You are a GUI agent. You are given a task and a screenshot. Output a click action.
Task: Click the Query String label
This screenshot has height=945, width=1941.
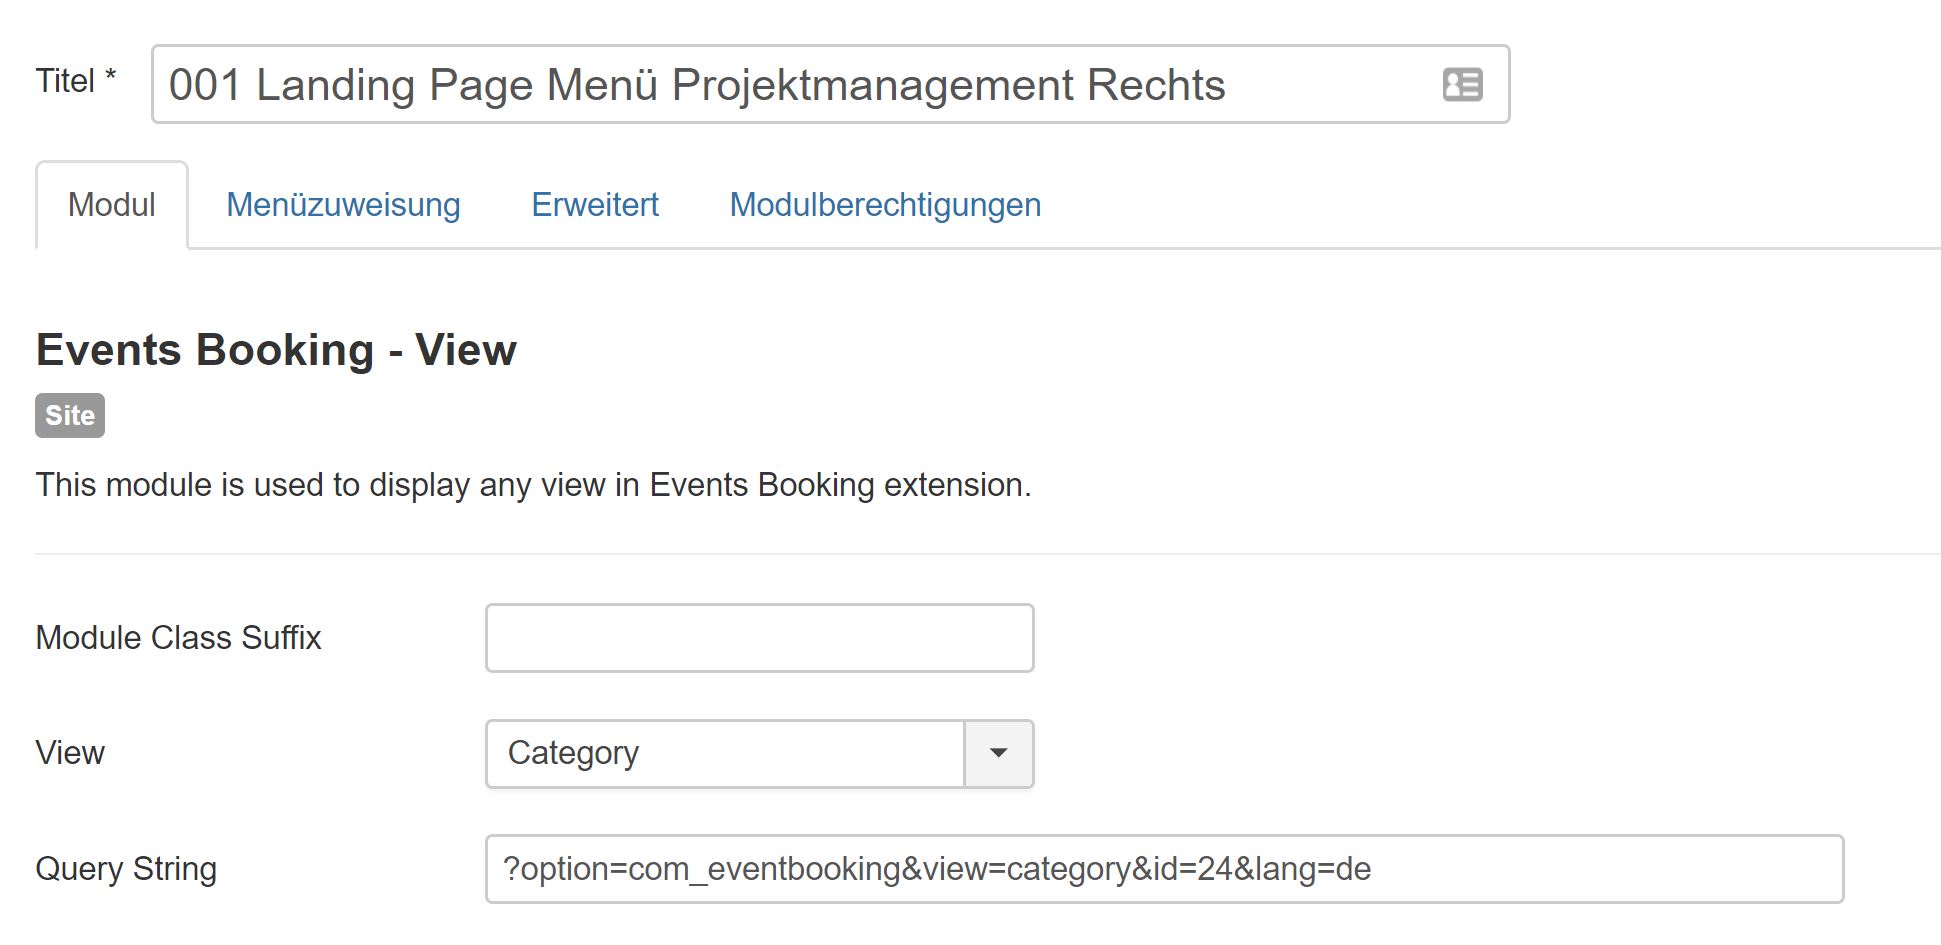(126, 869)
